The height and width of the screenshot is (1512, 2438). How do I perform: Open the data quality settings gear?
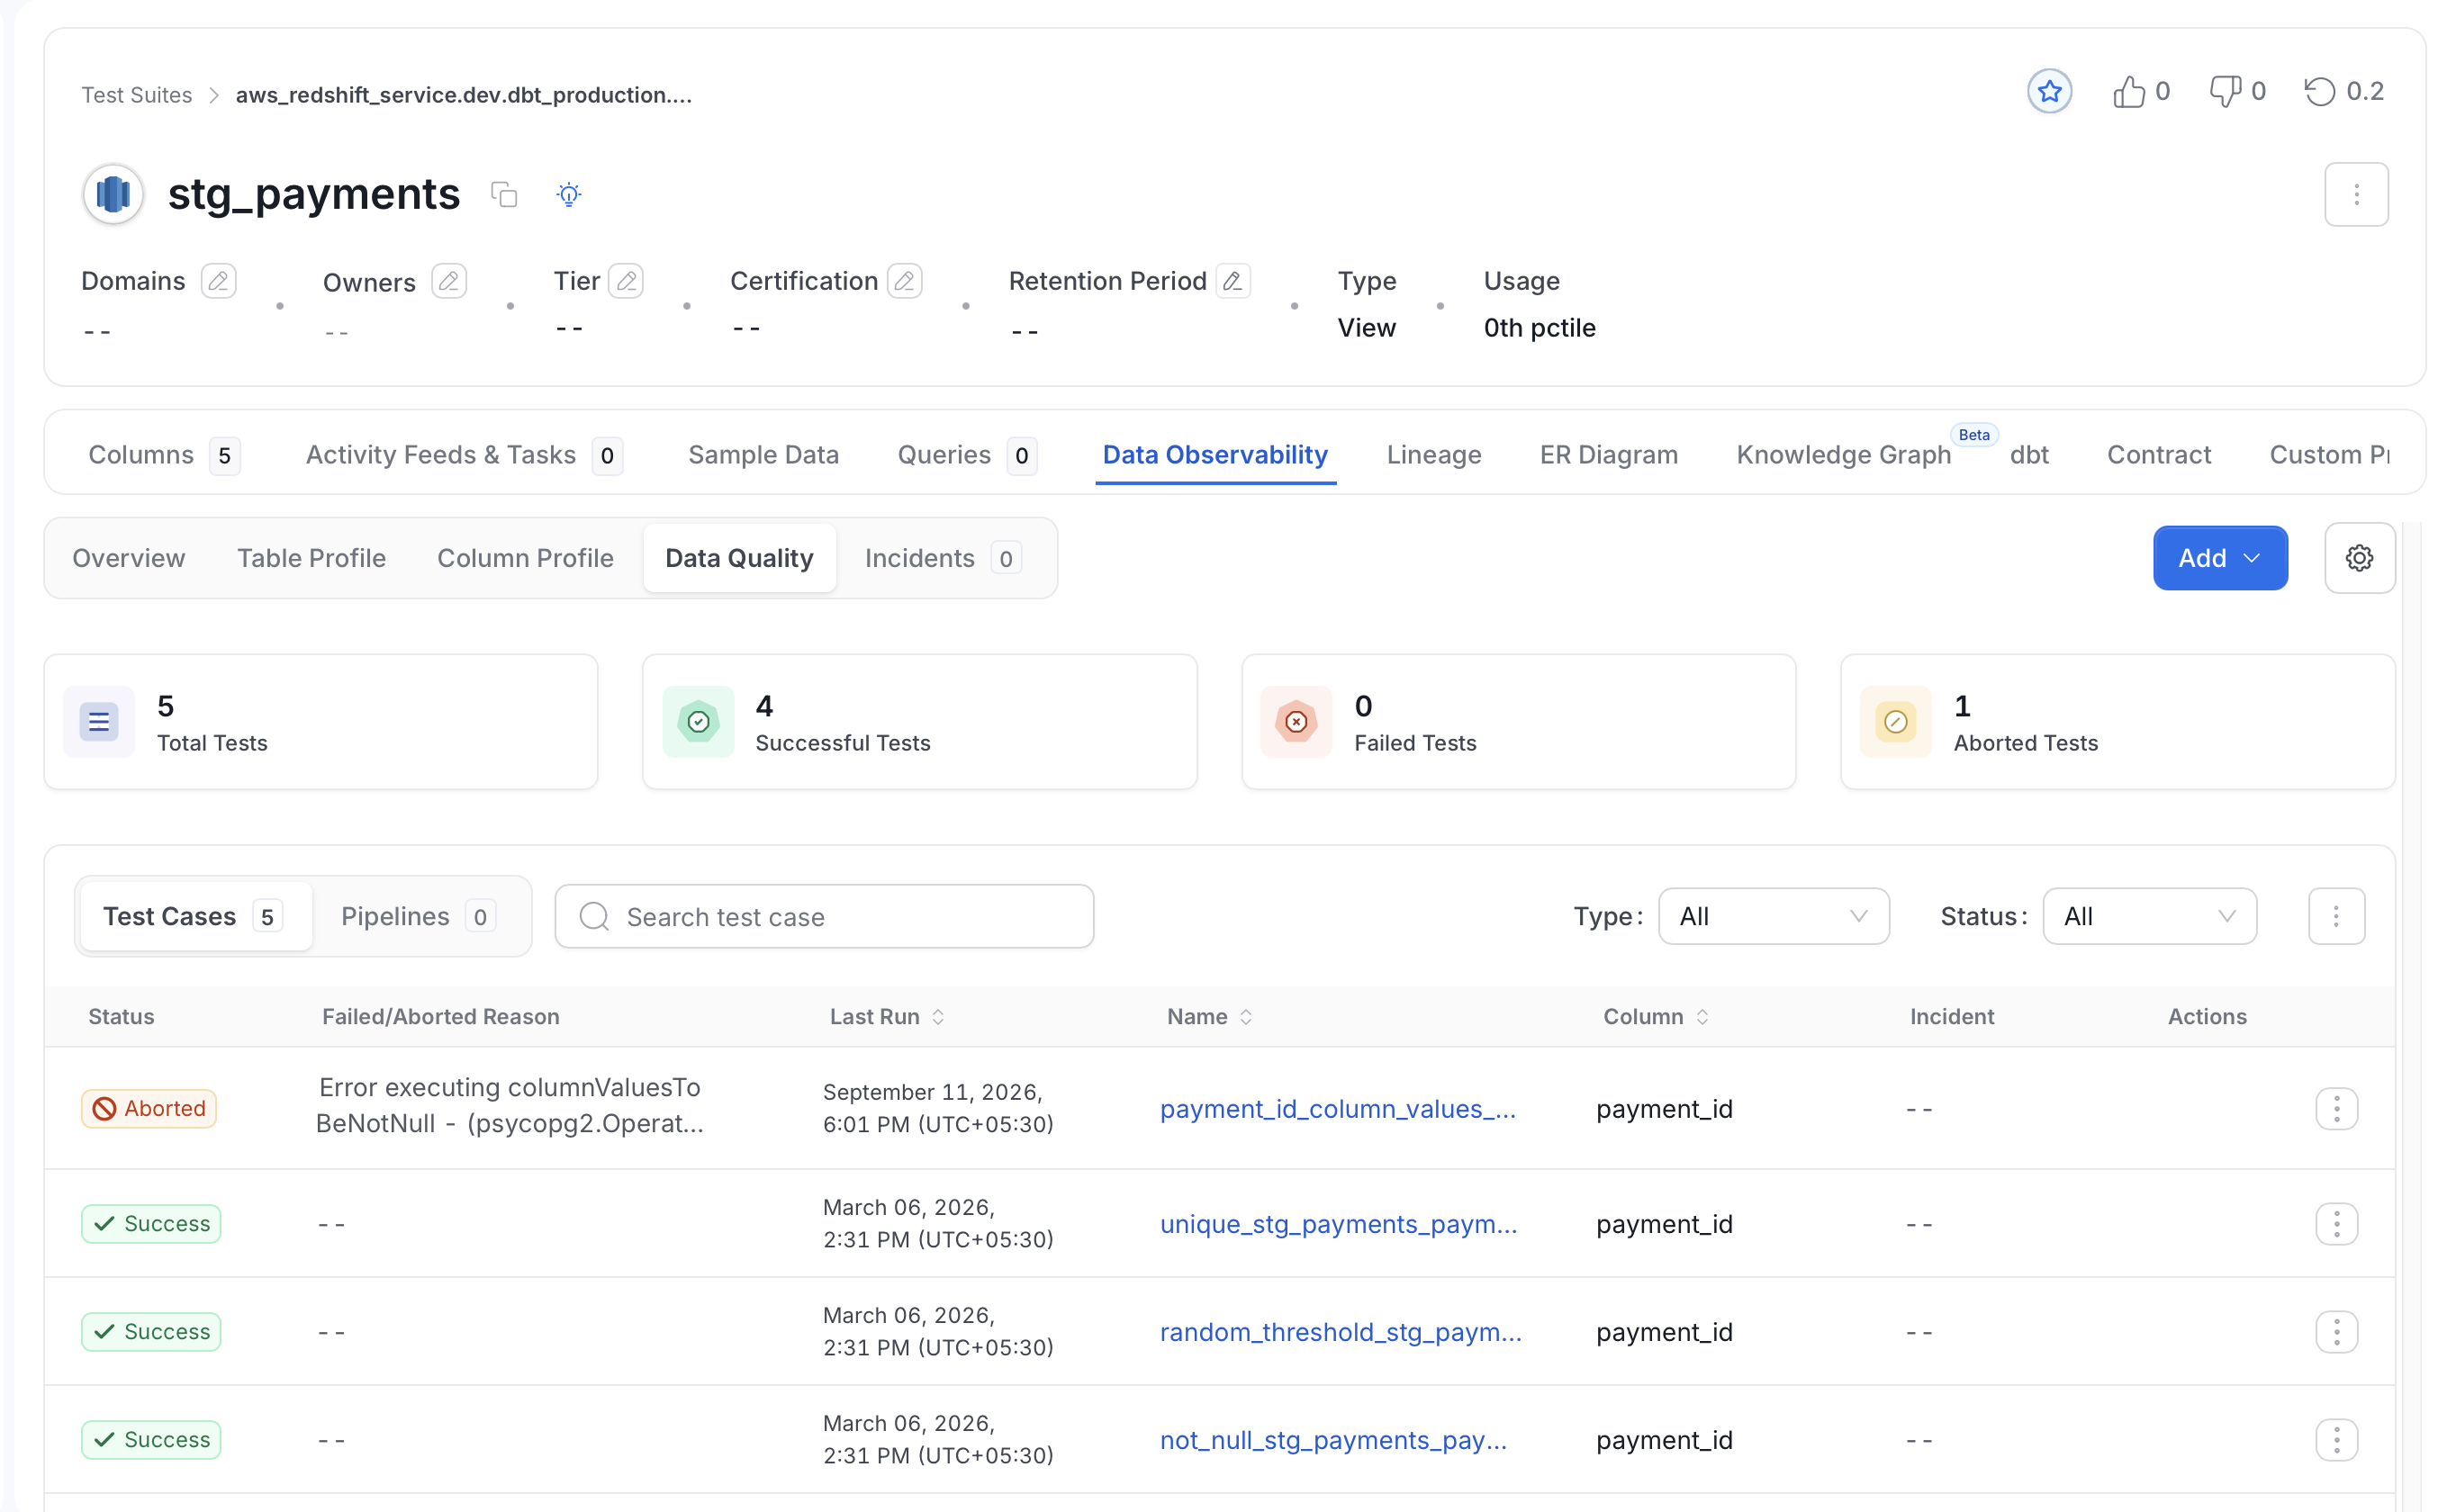(x=2359, y=558)
